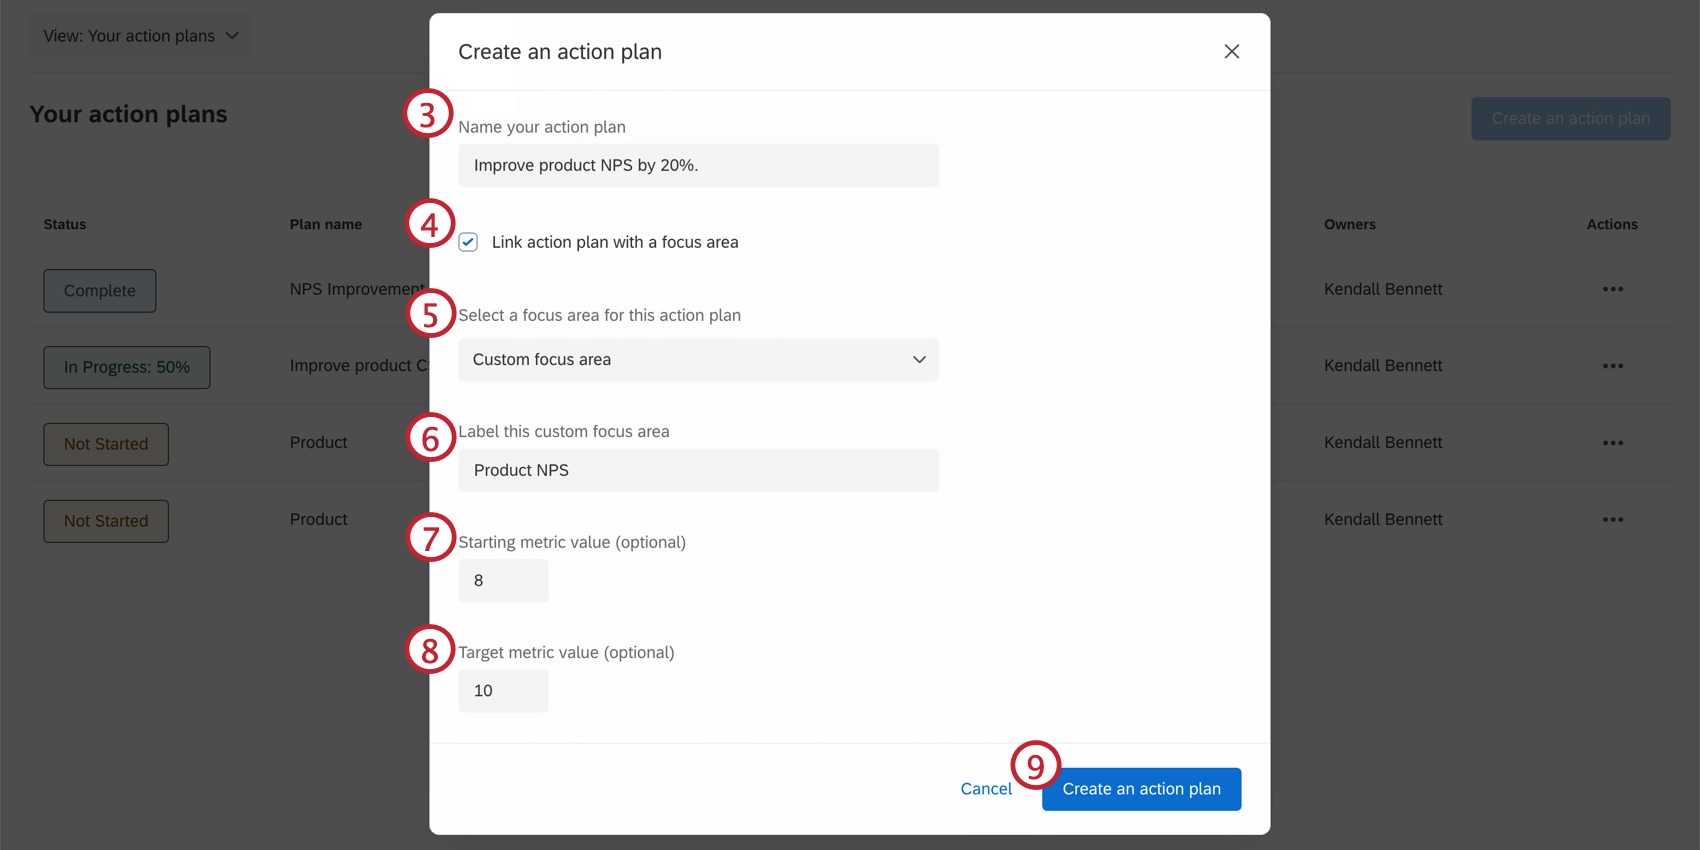Click the action plan name input field
This screenshot has height=850, width=1700.
697,165
